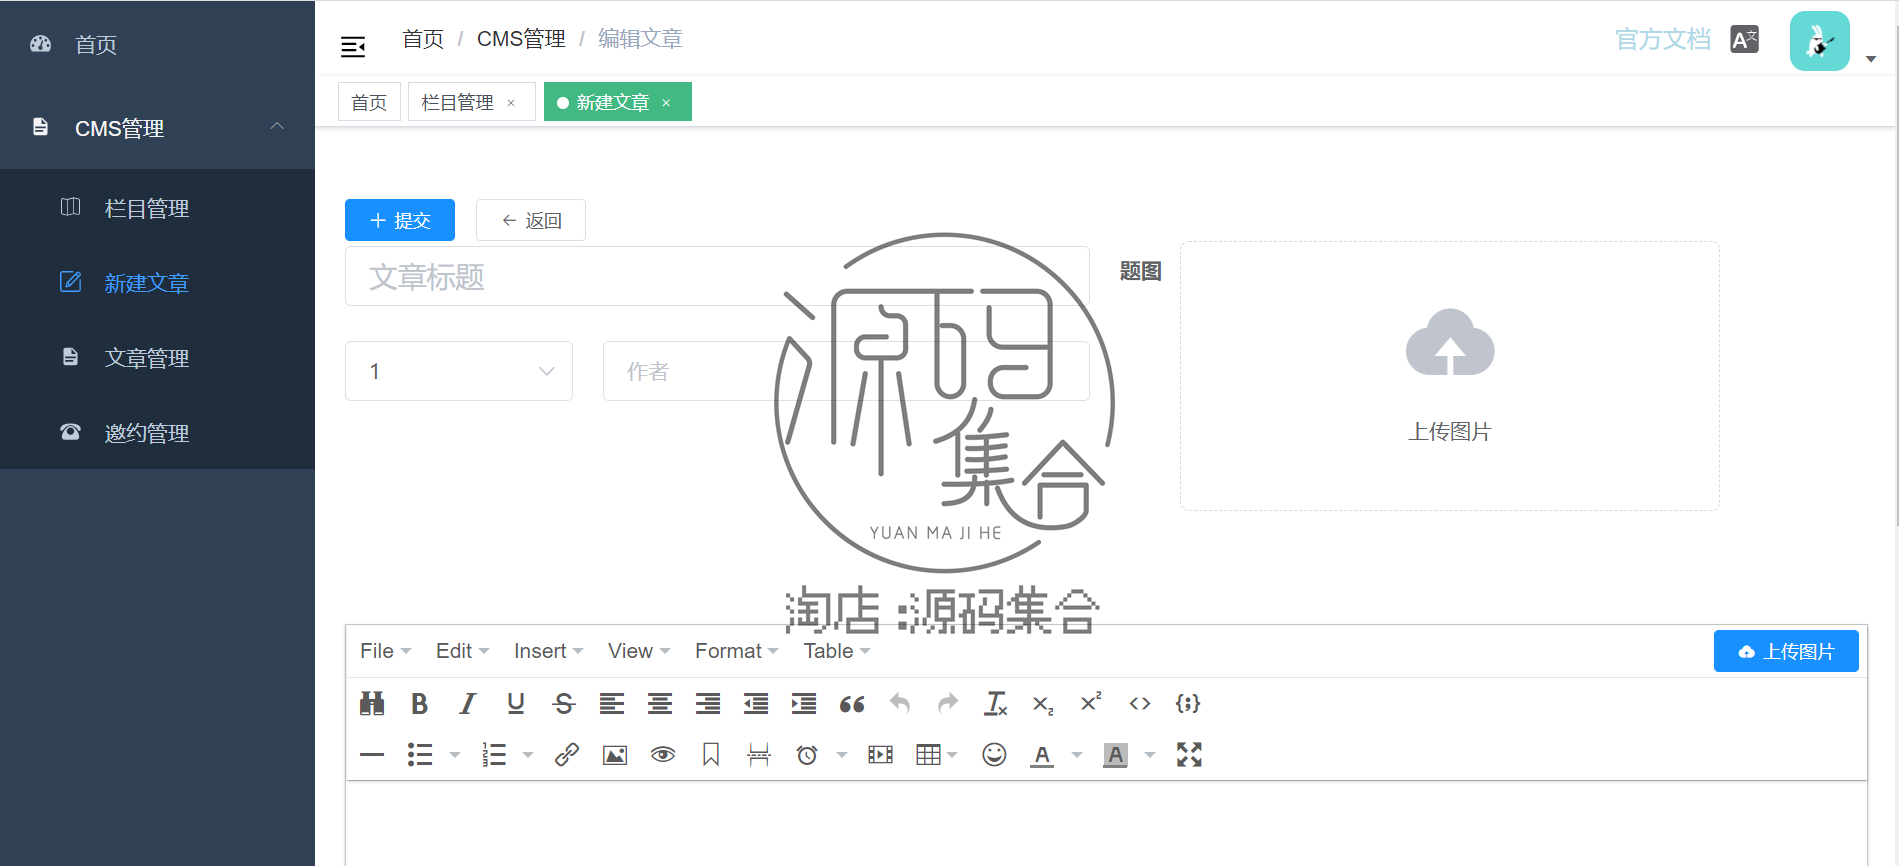Screen dimensions: 1899x866
Task: Toggle underline formatting
Action: (516, 704)
